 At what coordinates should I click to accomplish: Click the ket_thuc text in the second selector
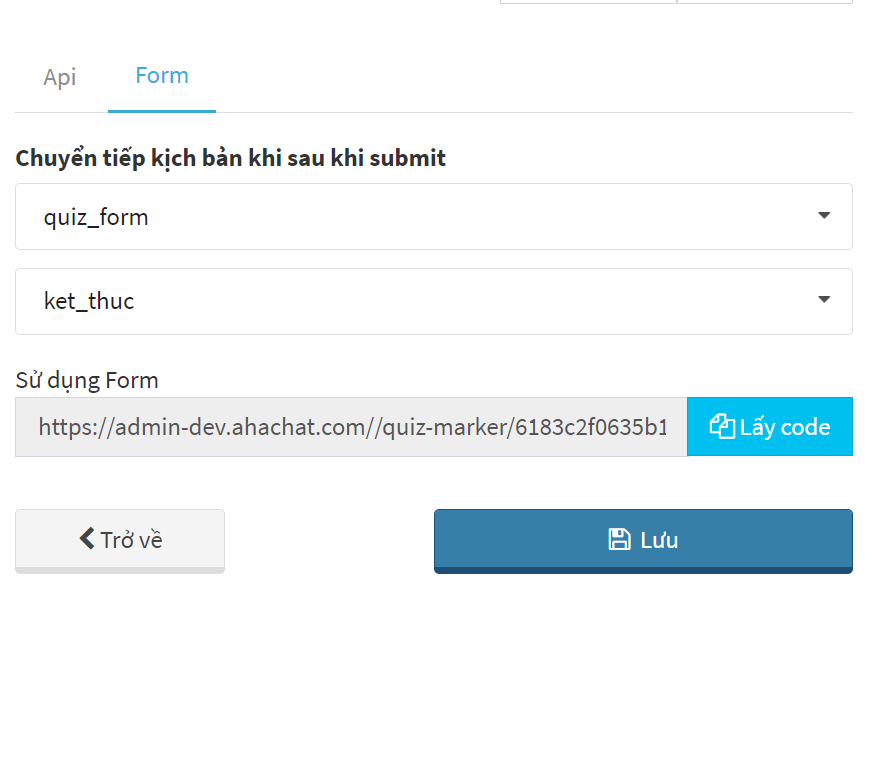tap(89, 301)
